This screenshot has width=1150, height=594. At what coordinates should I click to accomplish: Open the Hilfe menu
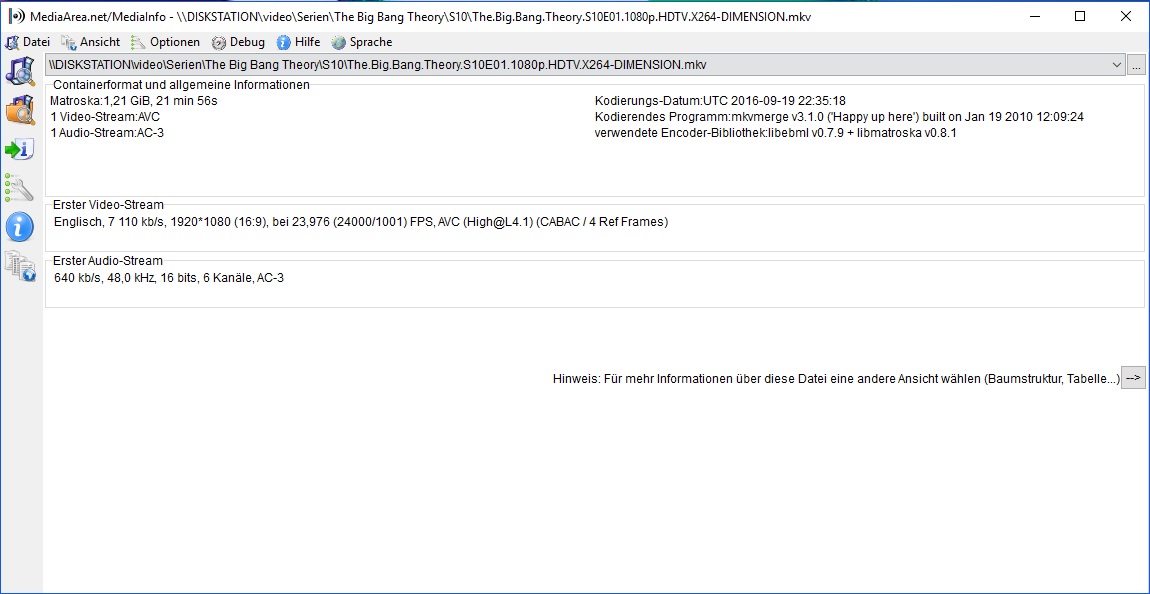click(x=299, y=42)
